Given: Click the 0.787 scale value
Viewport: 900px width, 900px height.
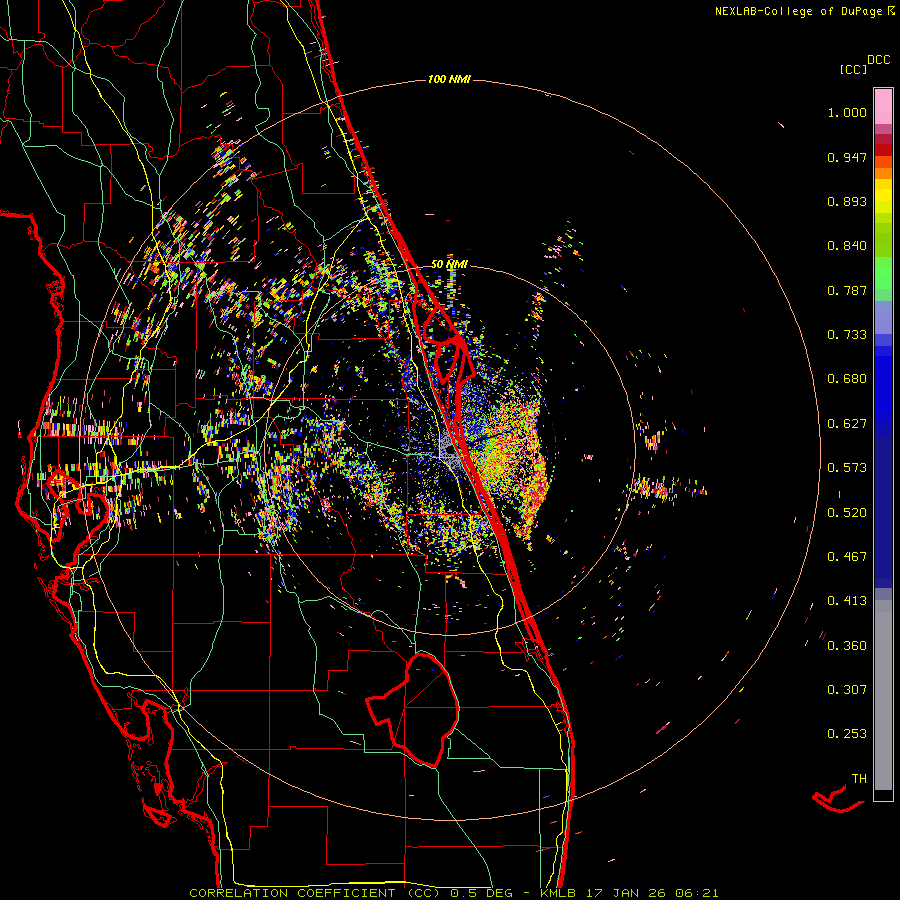Looking at the screenshot, I should [847, 290].
